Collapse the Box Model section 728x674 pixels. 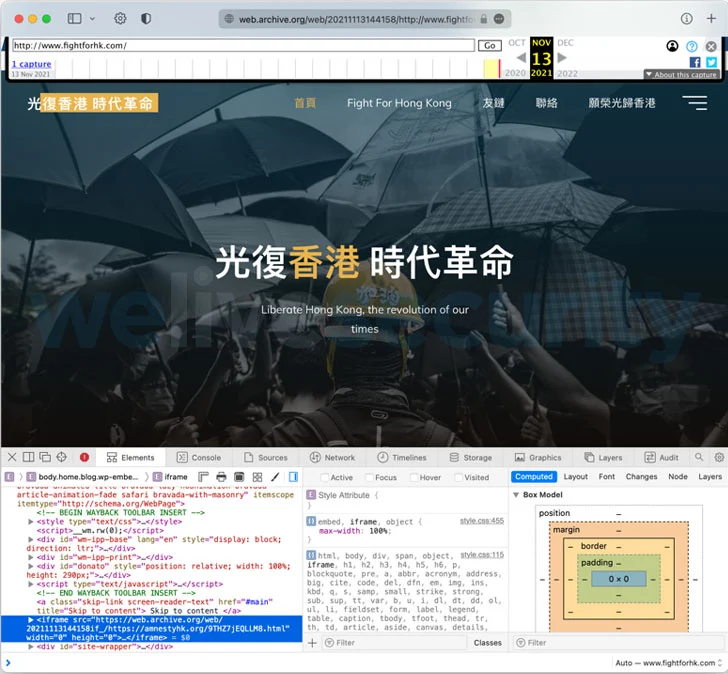tap(516, 495)
